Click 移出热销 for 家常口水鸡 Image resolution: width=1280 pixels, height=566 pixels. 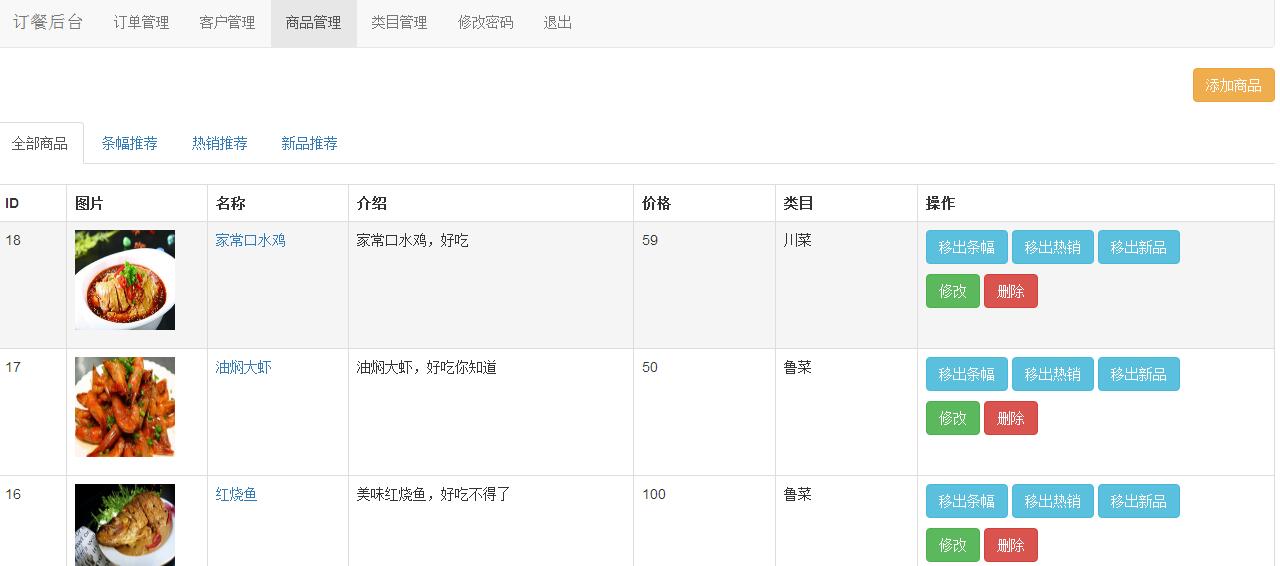click(1052, 247)
